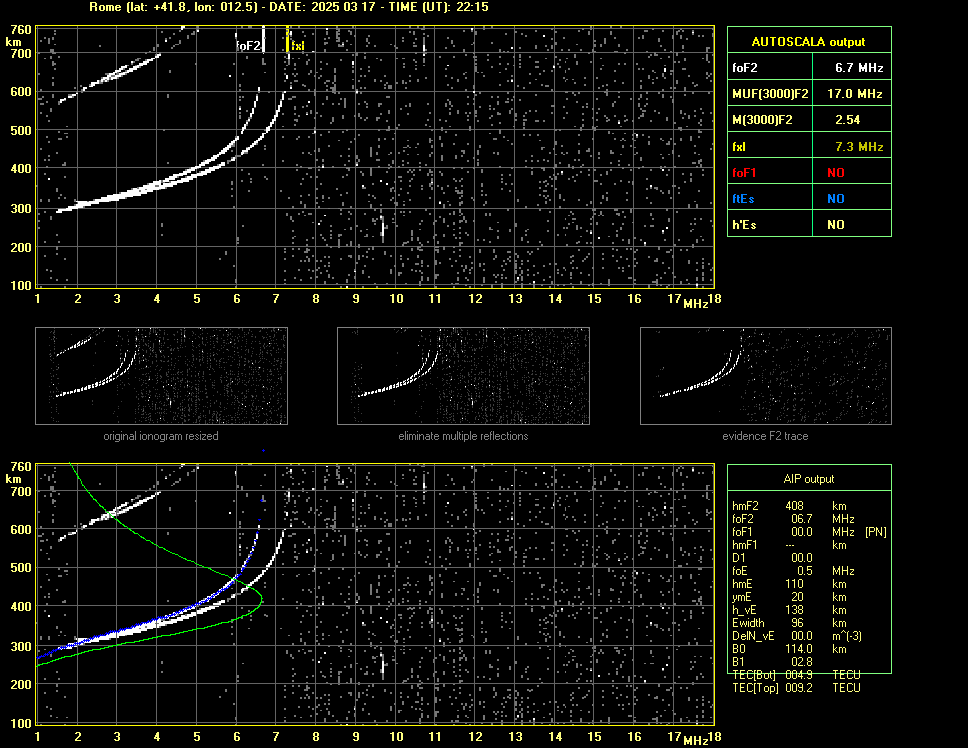Click the h'Es label in AUTOSCALA table
Viewport: 968px width, 748px height.
744,225
